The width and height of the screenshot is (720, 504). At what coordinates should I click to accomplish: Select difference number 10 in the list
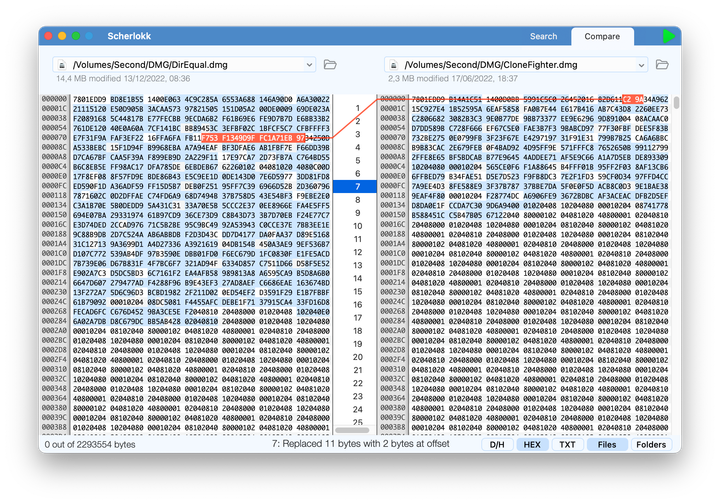pyautogui.click(x=357, y=226)
